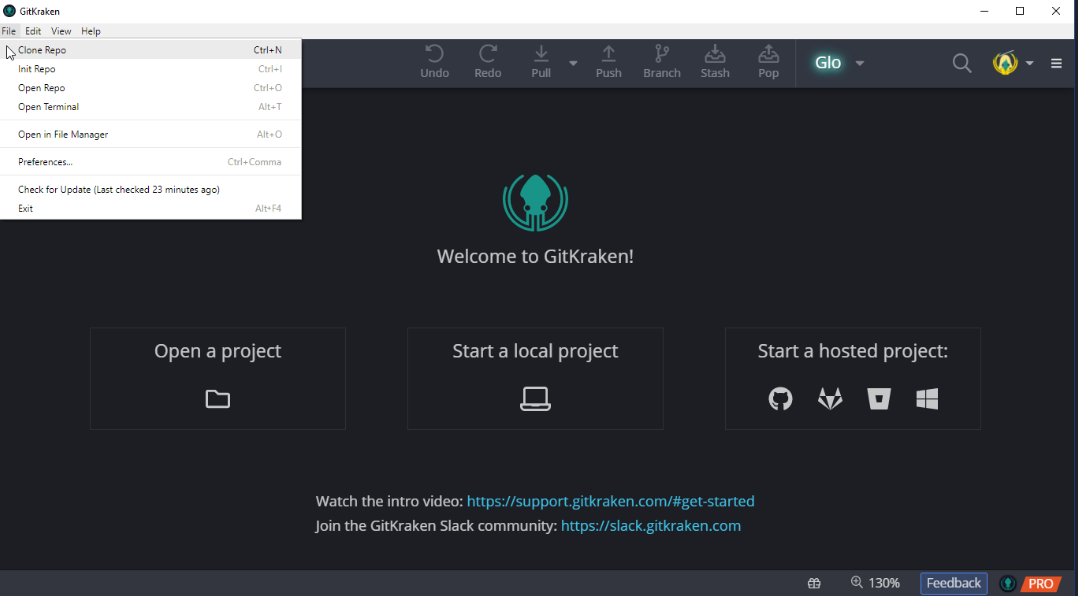The image size is (1078, 596).
Task: Open the slack.gitkraken.com link
Action: pos(650,526)
